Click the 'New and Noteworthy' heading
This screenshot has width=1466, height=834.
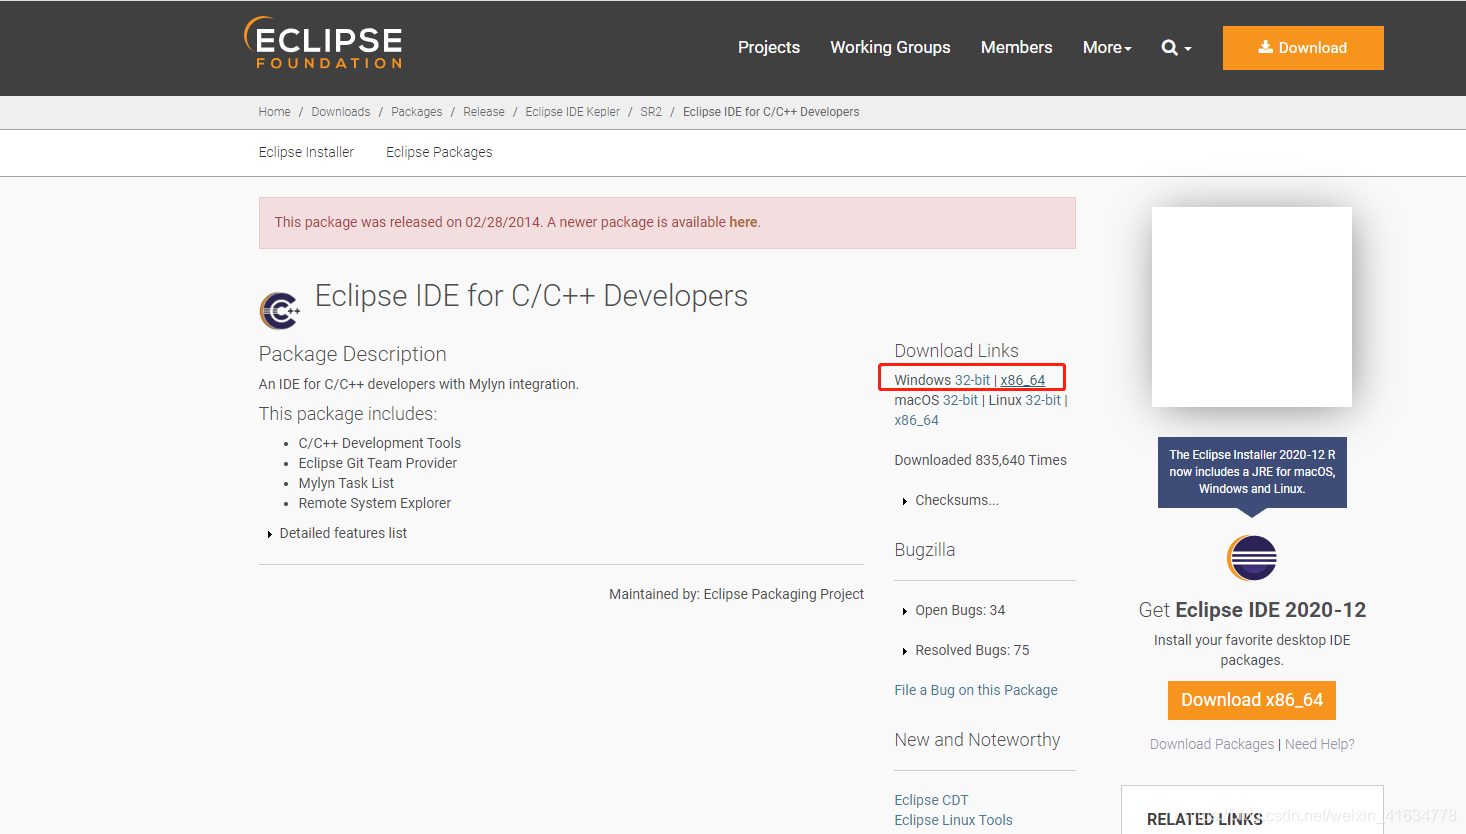click(977, 740)
